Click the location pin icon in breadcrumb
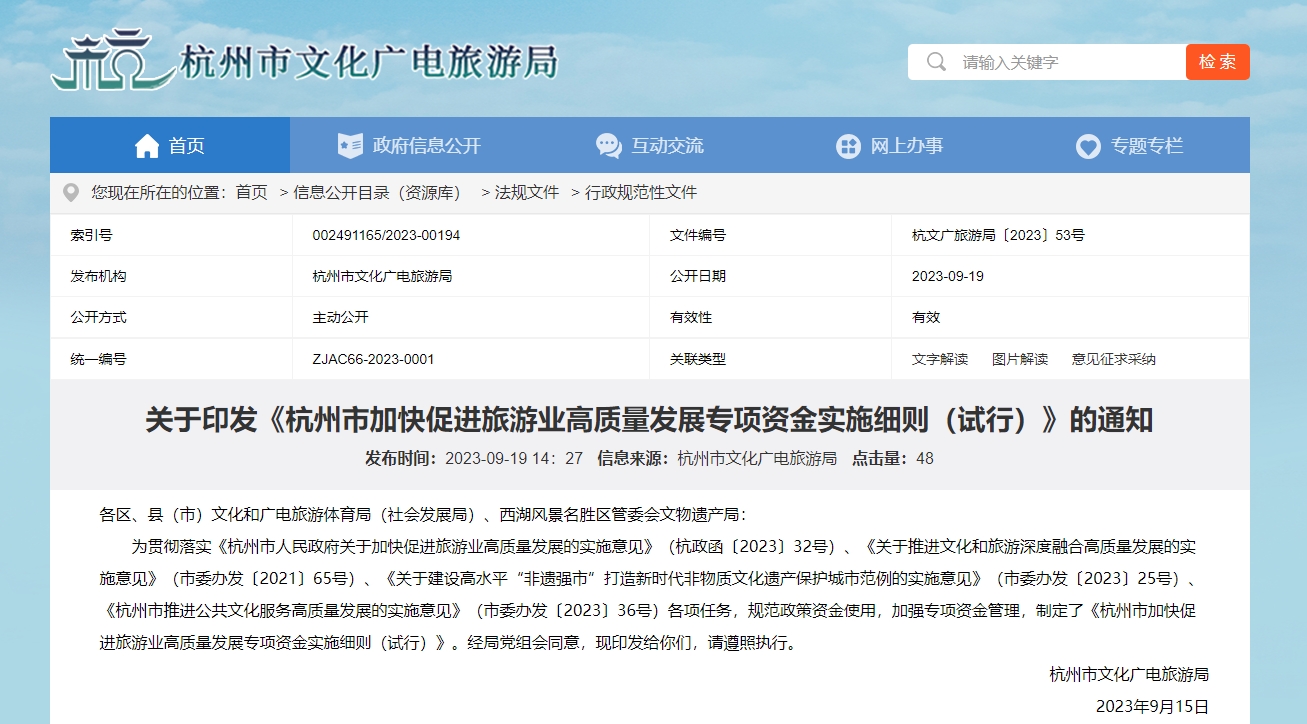 tap(71, 192)
